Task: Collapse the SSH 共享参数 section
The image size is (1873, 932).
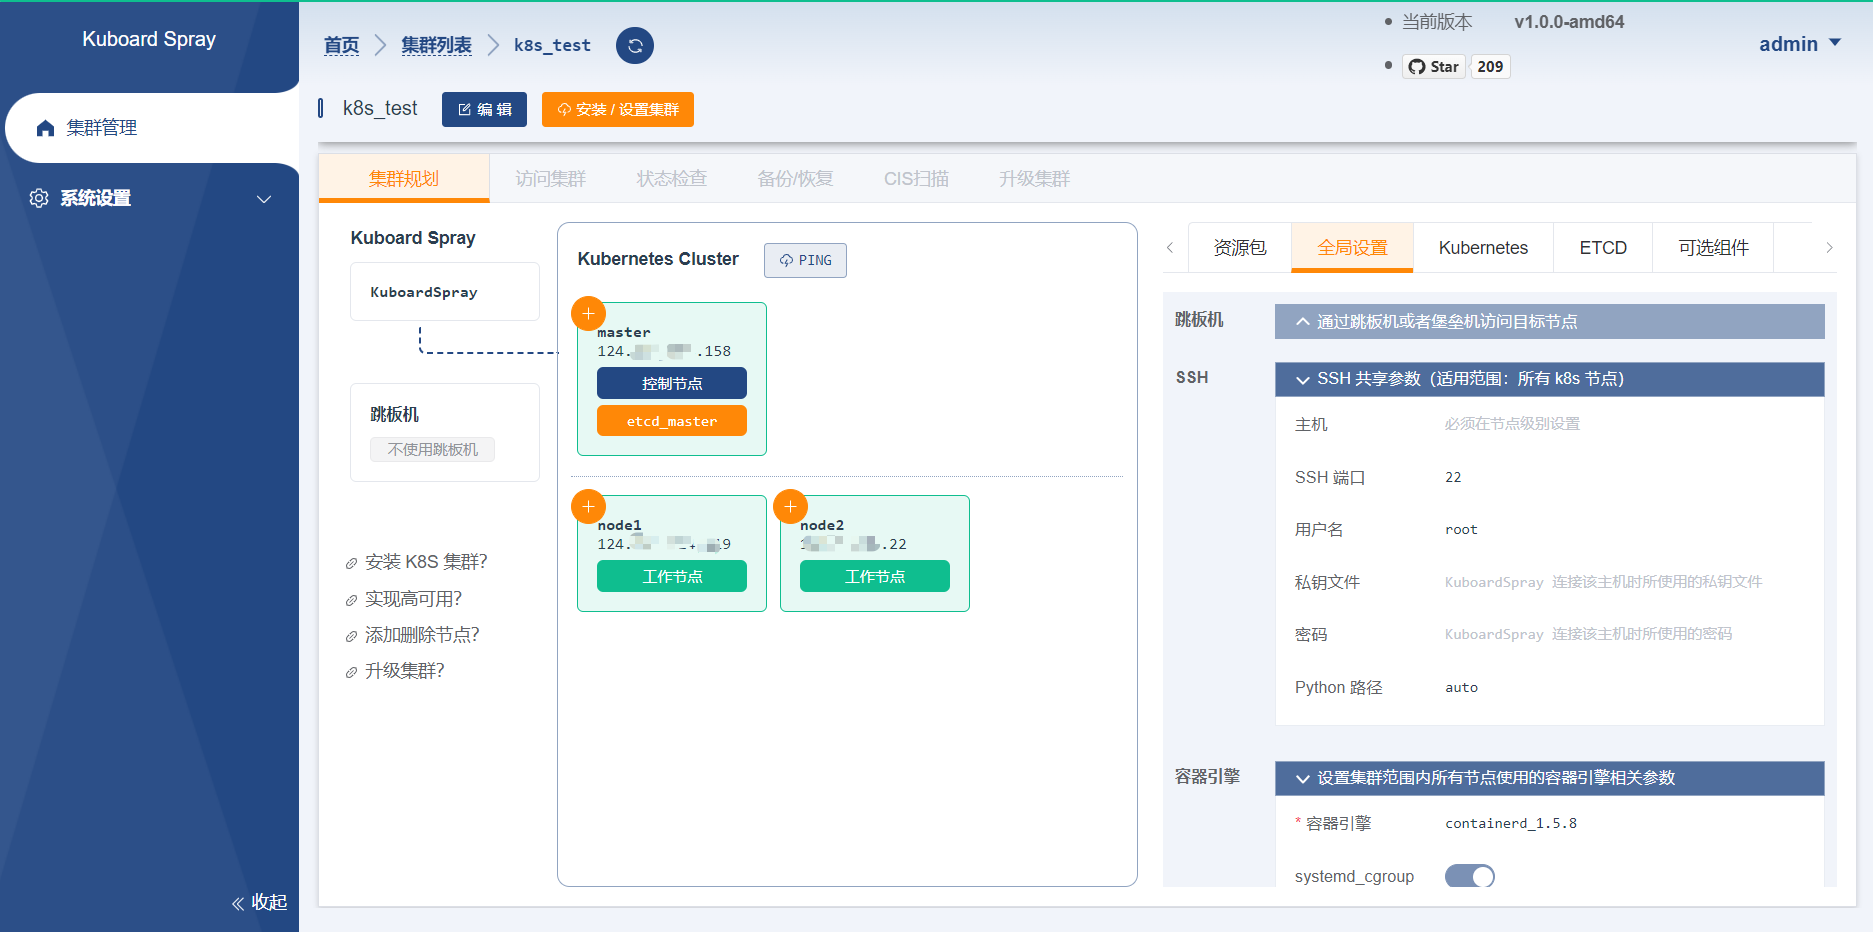Action: [x=1549, y=379]
